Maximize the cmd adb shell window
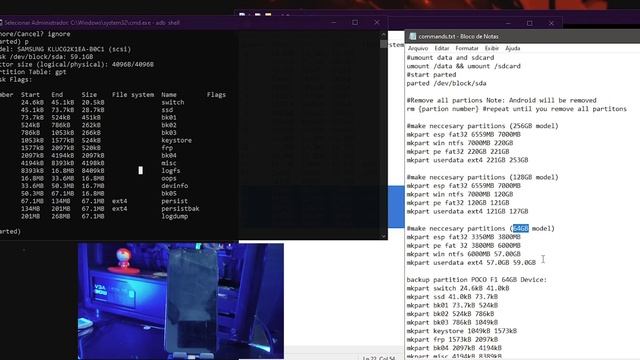The height and width of the screenshot is (360, 640). pyautogui.click(x=355, y=22)
